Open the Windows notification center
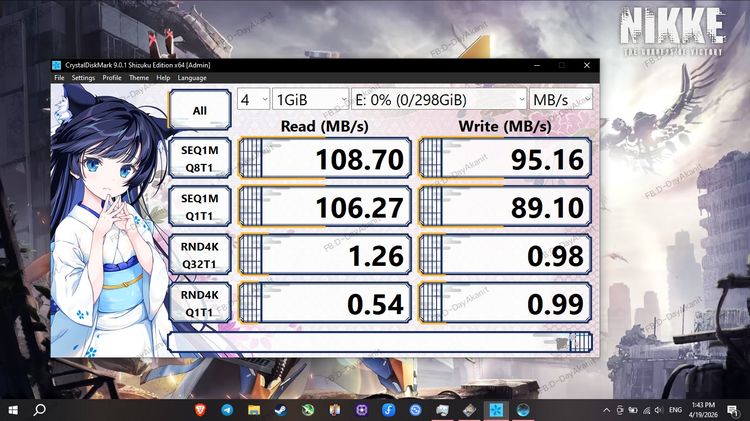 click(732, 410)
